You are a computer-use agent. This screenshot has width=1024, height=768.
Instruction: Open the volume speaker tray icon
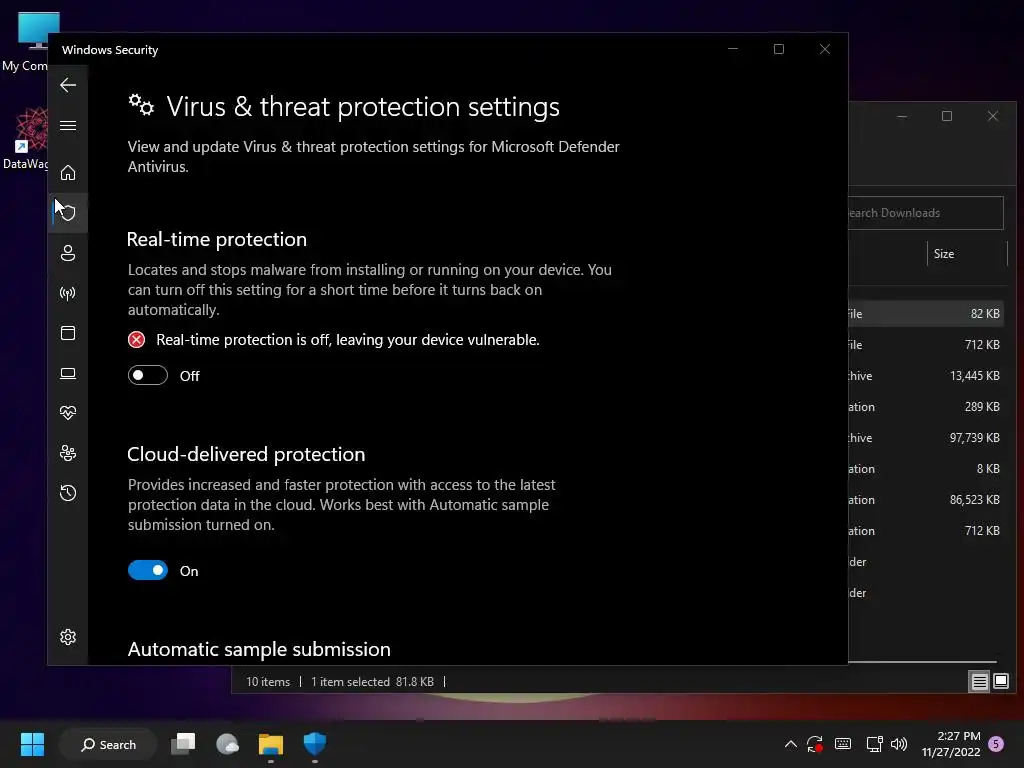[899, 744]
